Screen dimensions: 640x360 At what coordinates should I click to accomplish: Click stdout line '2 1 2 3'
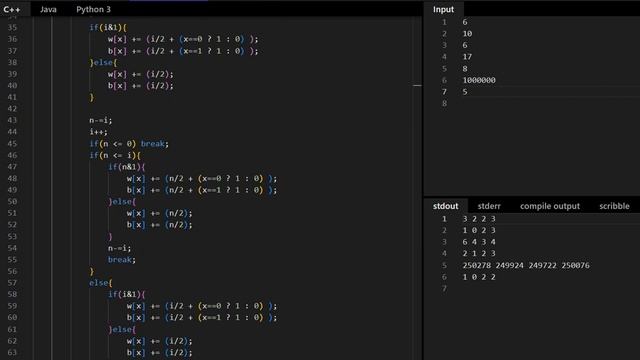pyautogui.click(x=479, y=253)
